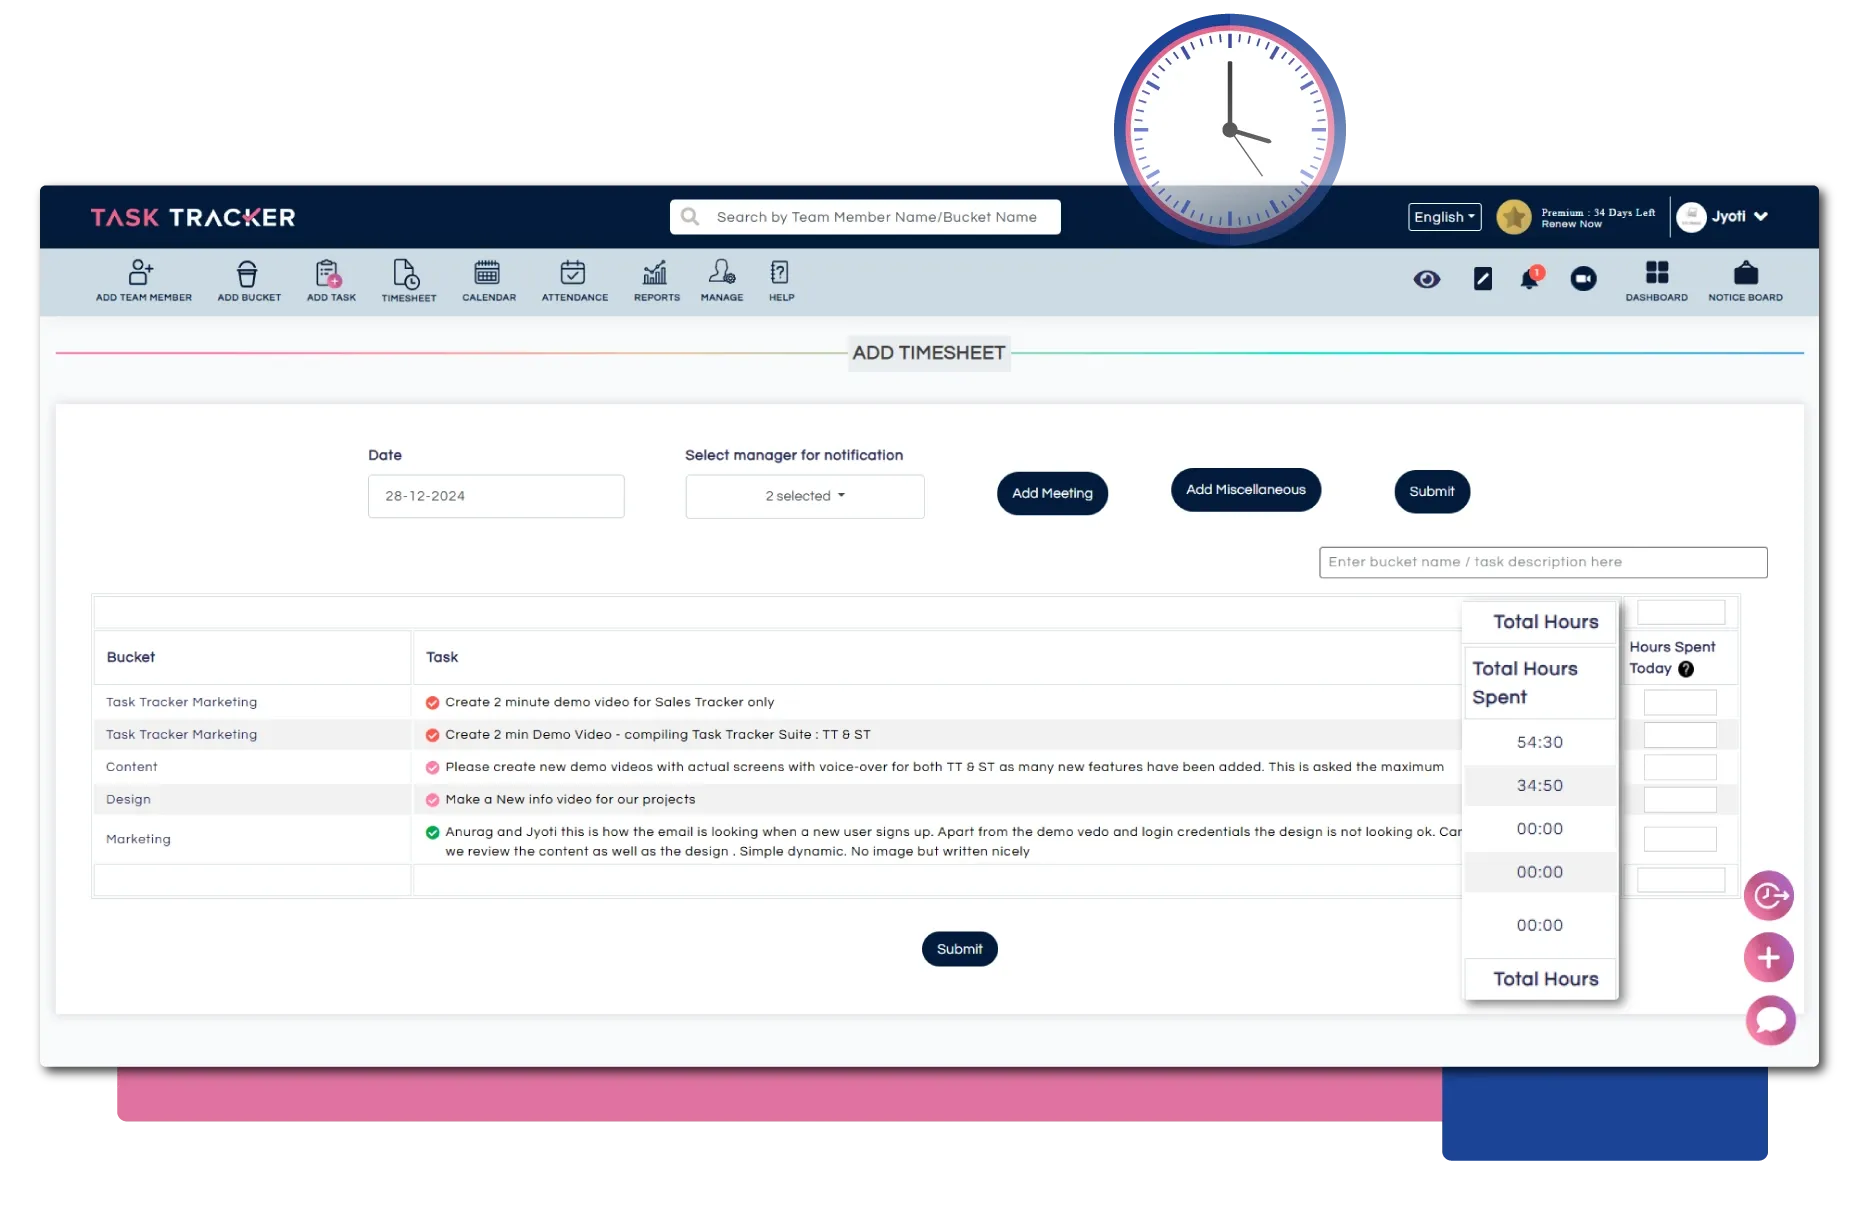Click the Add Miscellaneous button

(x=1245, y=490)
